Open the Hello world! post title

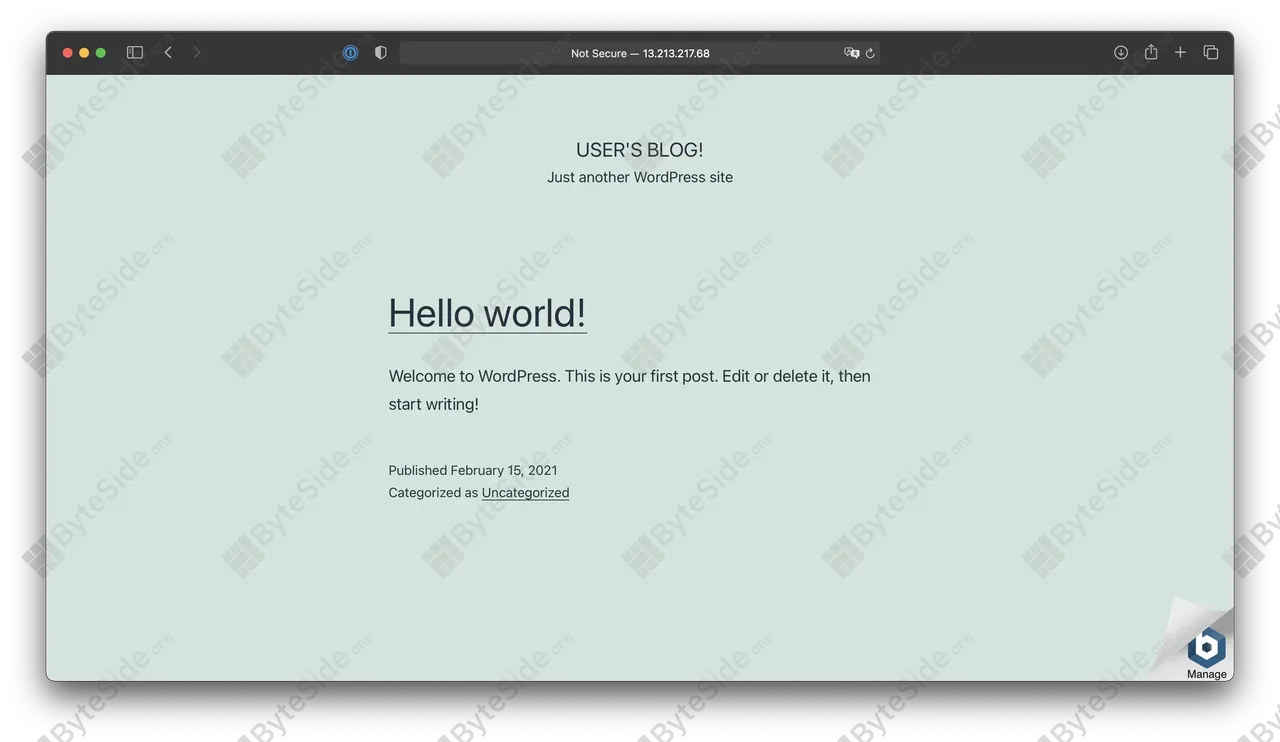tap(487, 313)
